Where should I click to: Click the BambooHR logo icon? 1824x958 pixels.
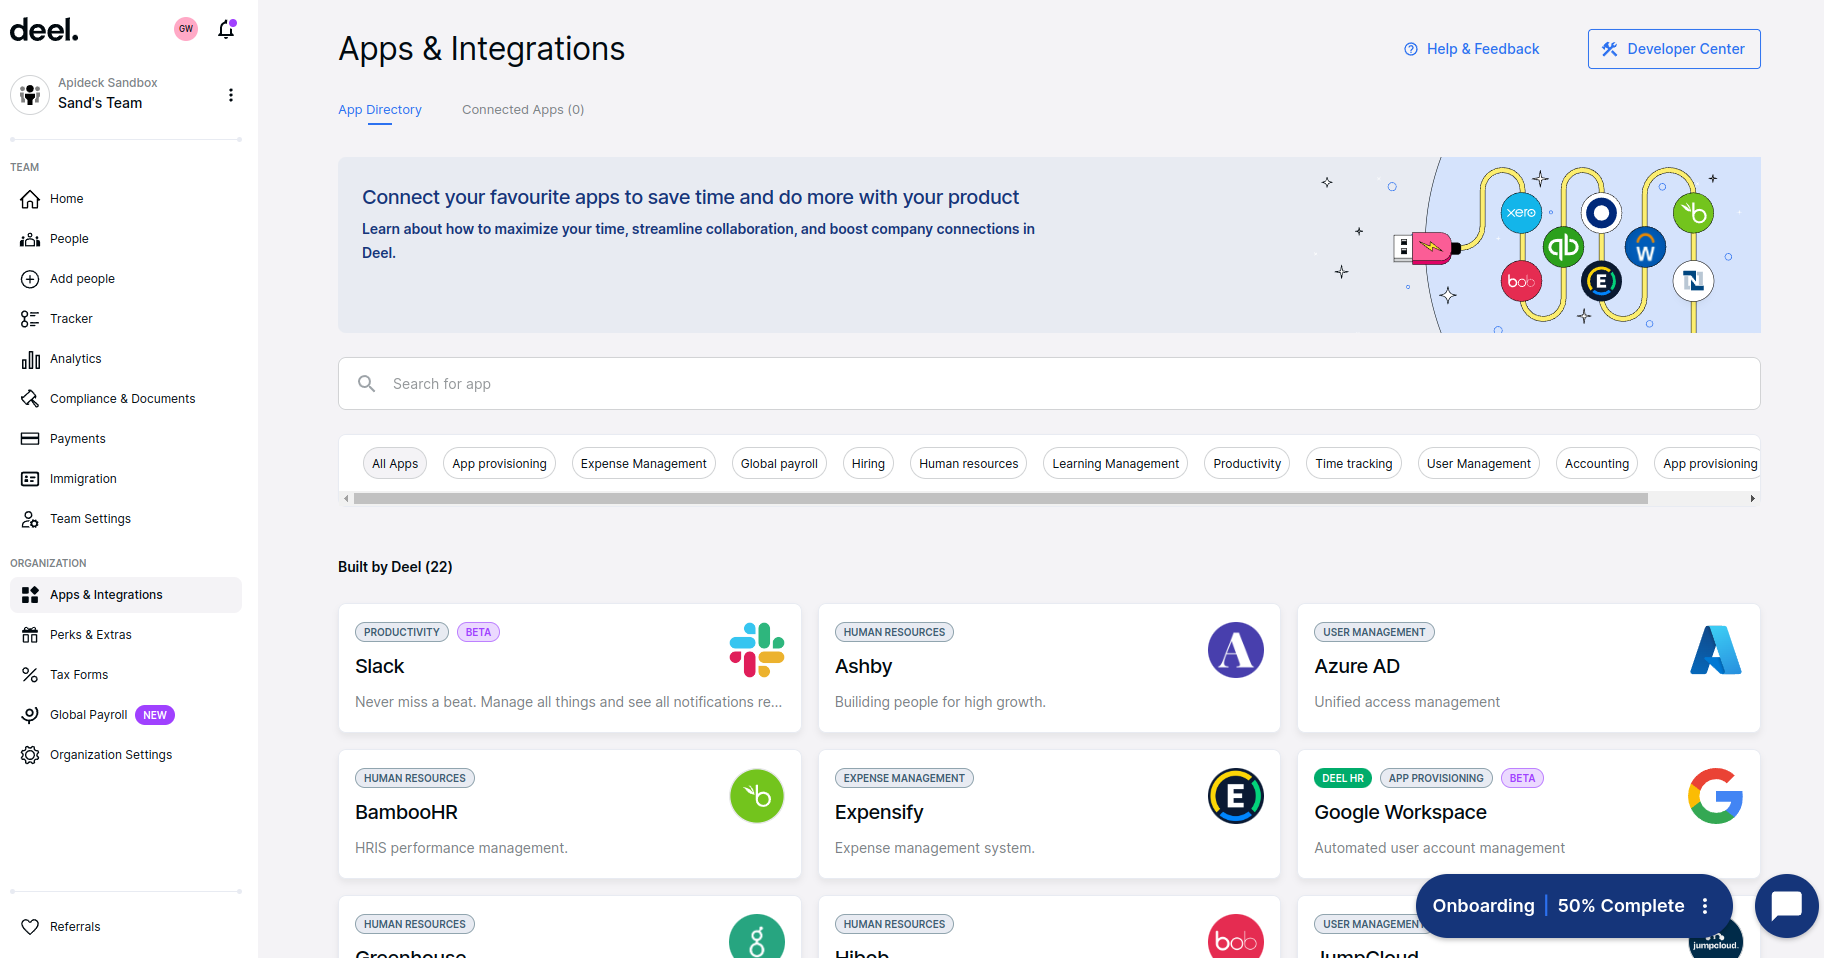pyautogui.click(x=757, y=796)
